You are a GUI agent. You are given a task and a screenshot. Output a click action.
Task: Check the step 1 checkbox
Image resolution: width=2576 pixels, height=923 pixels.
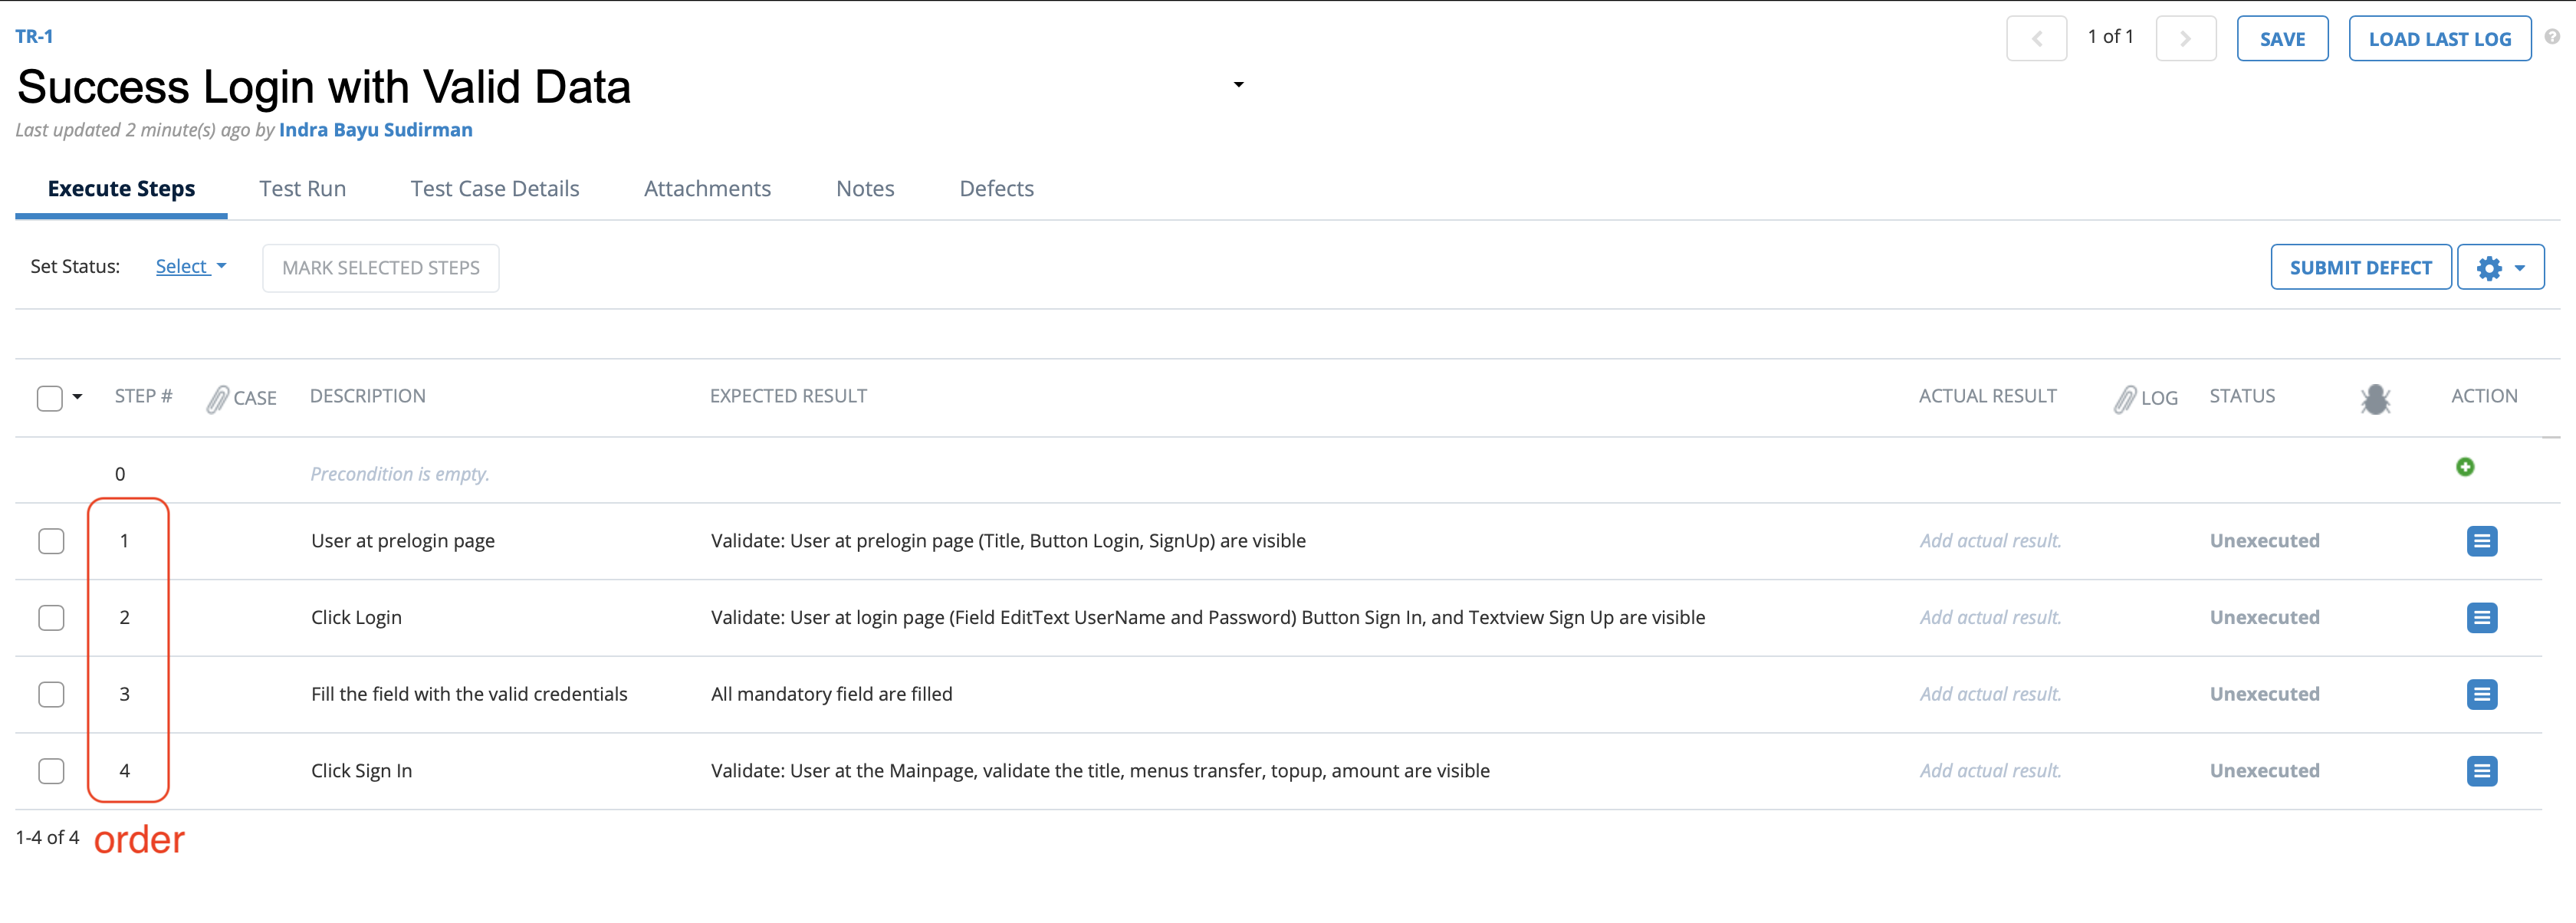(x=51, y=541)
